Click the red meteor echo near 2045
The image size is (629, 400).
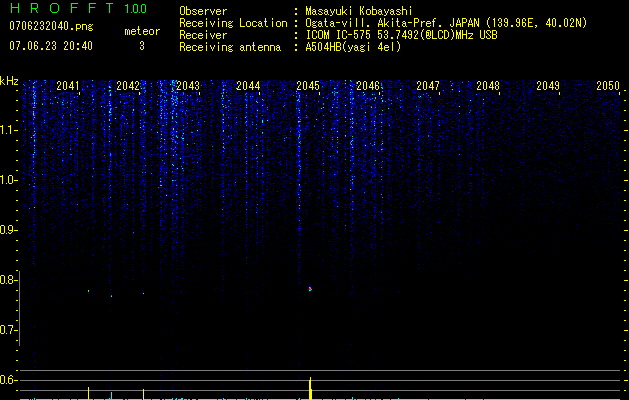tap(310, 289)
